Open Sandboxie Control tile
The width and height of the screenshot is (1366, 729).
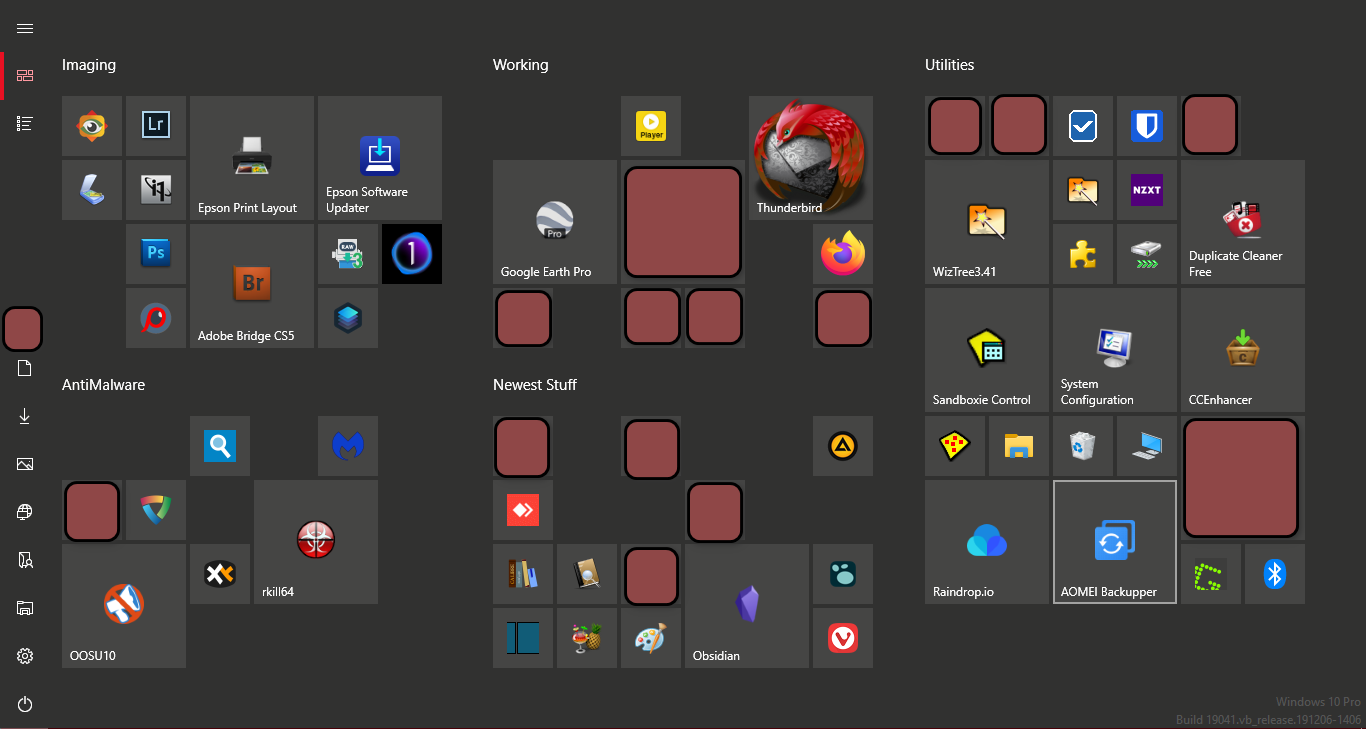(x=987, y=350)
